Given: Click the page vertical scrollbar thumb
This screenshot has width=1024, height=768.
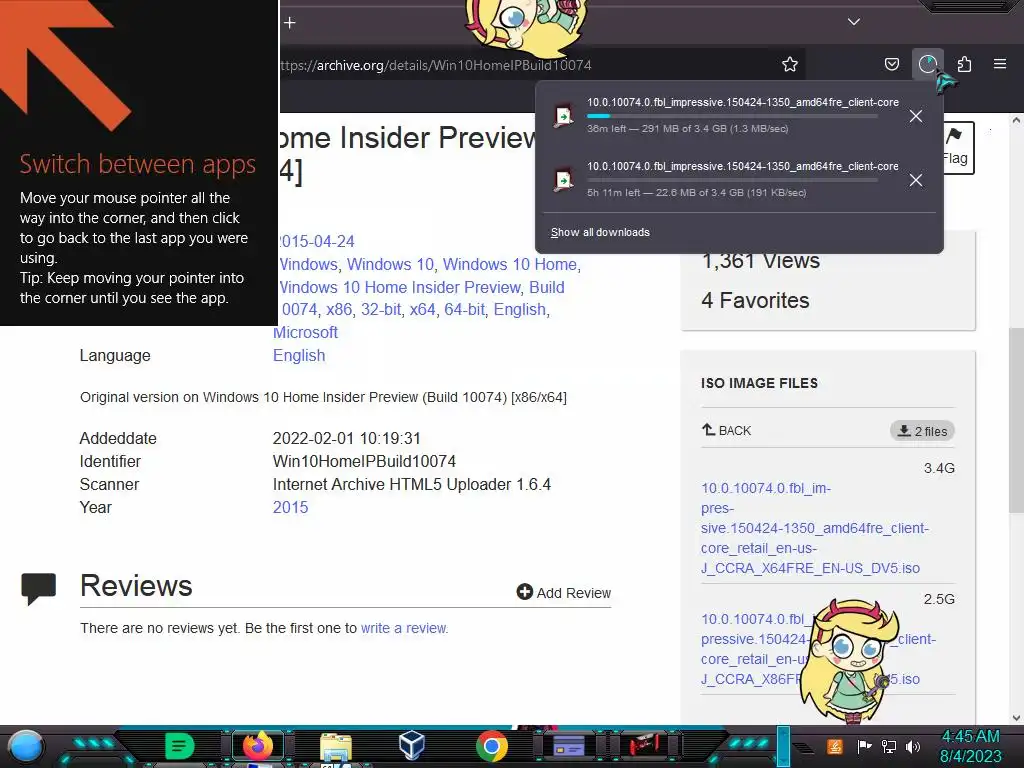Looking at the screenshot, I should [1016, 421].
